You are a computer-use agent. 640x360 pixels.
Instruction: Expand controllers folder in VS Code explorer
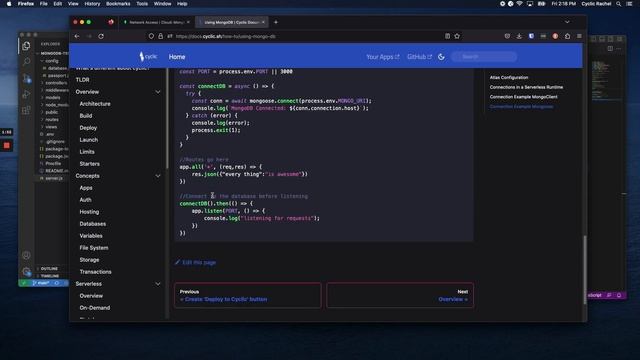click(x=56, y=83)
